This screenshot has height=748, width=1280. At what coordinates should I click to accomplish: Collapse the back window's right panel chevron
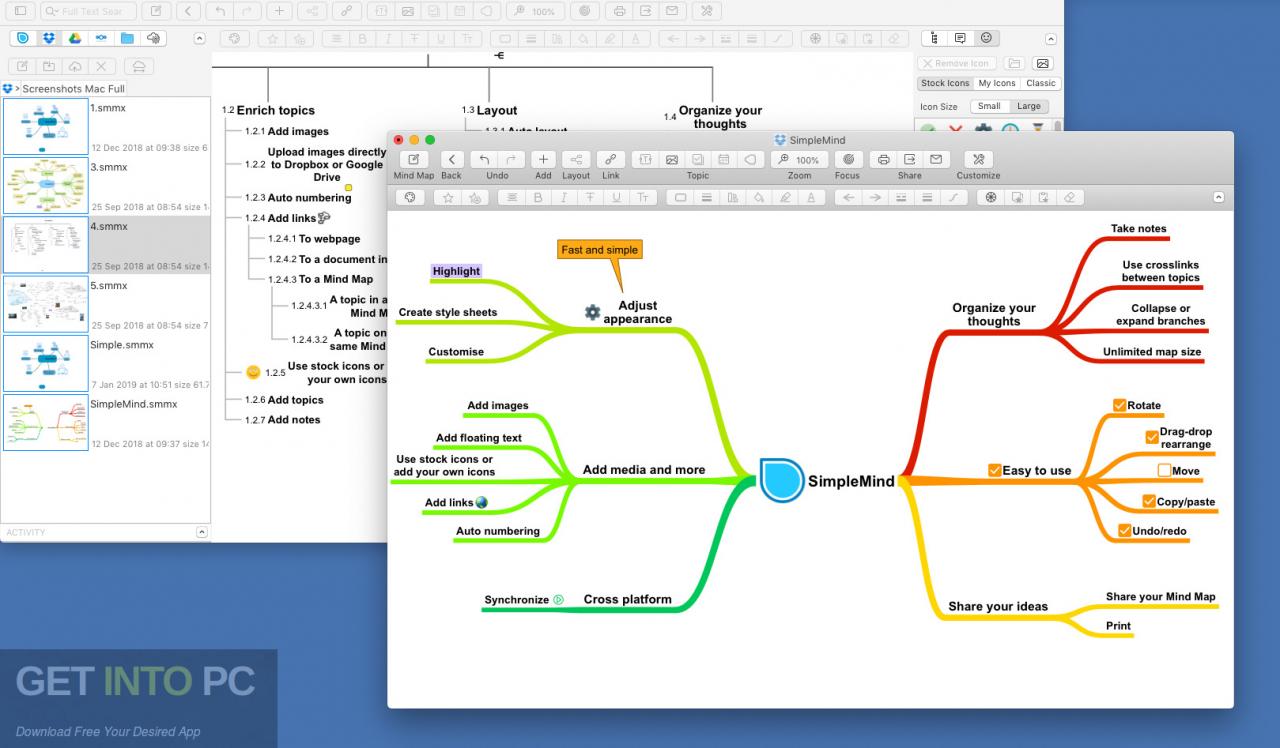tap(1050, 38)
